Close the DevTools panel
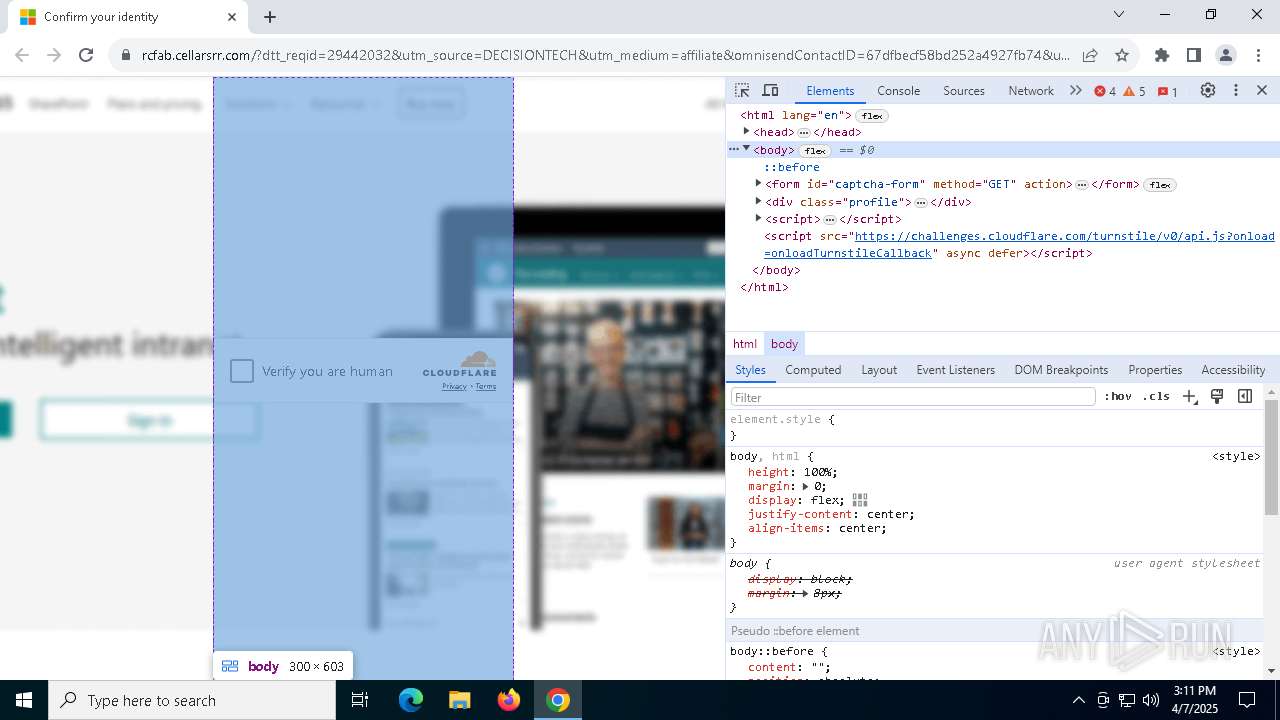 click(x=1262, y=90)
